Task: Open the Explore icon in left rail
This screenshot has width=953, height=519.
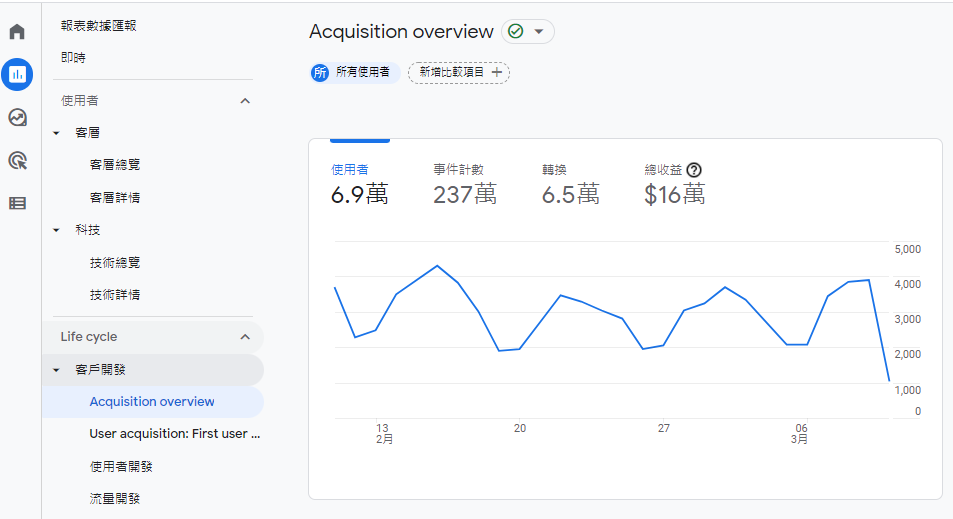Action: (17, 117)
